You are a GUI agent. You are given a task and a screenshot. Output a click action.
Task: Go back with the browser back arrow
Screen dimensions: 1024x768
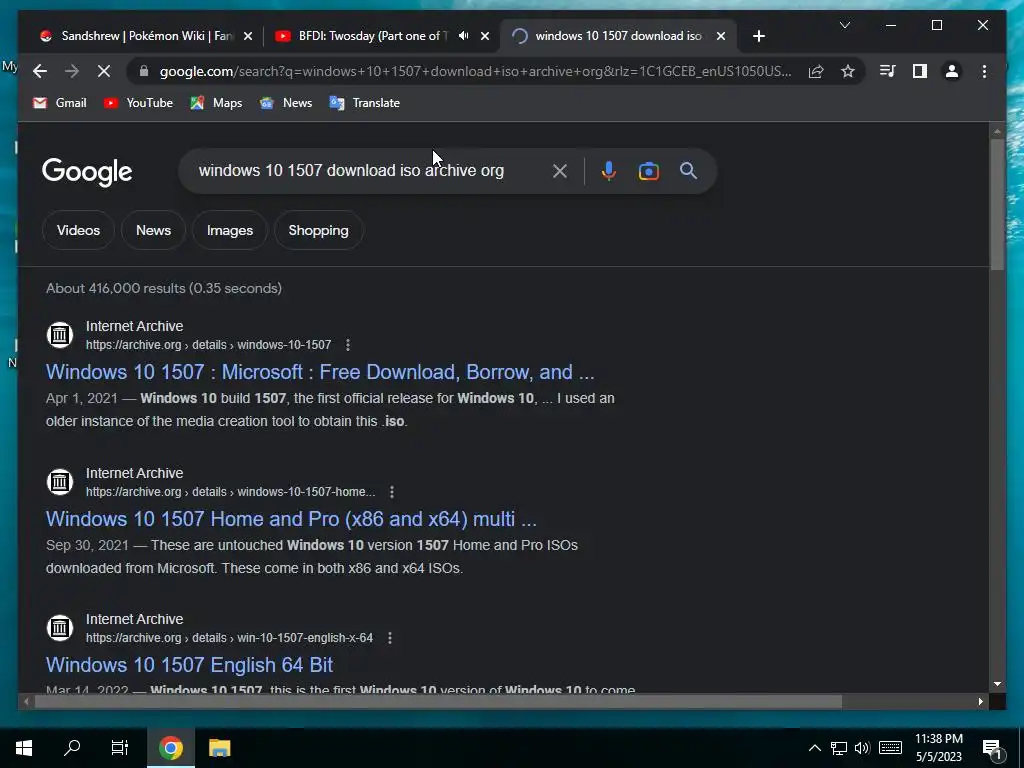pyautogui.click(x=40, y=71)
